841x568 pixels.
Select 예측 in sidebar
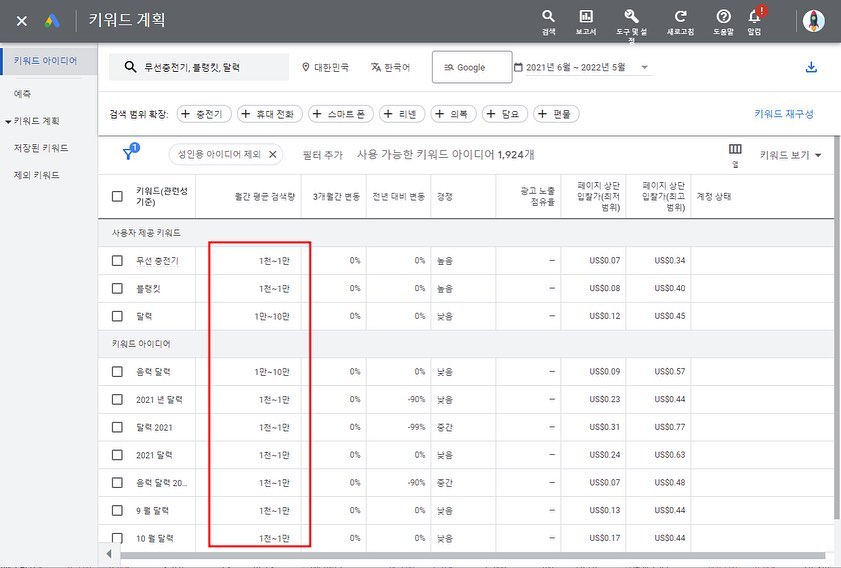click(23, 94)
